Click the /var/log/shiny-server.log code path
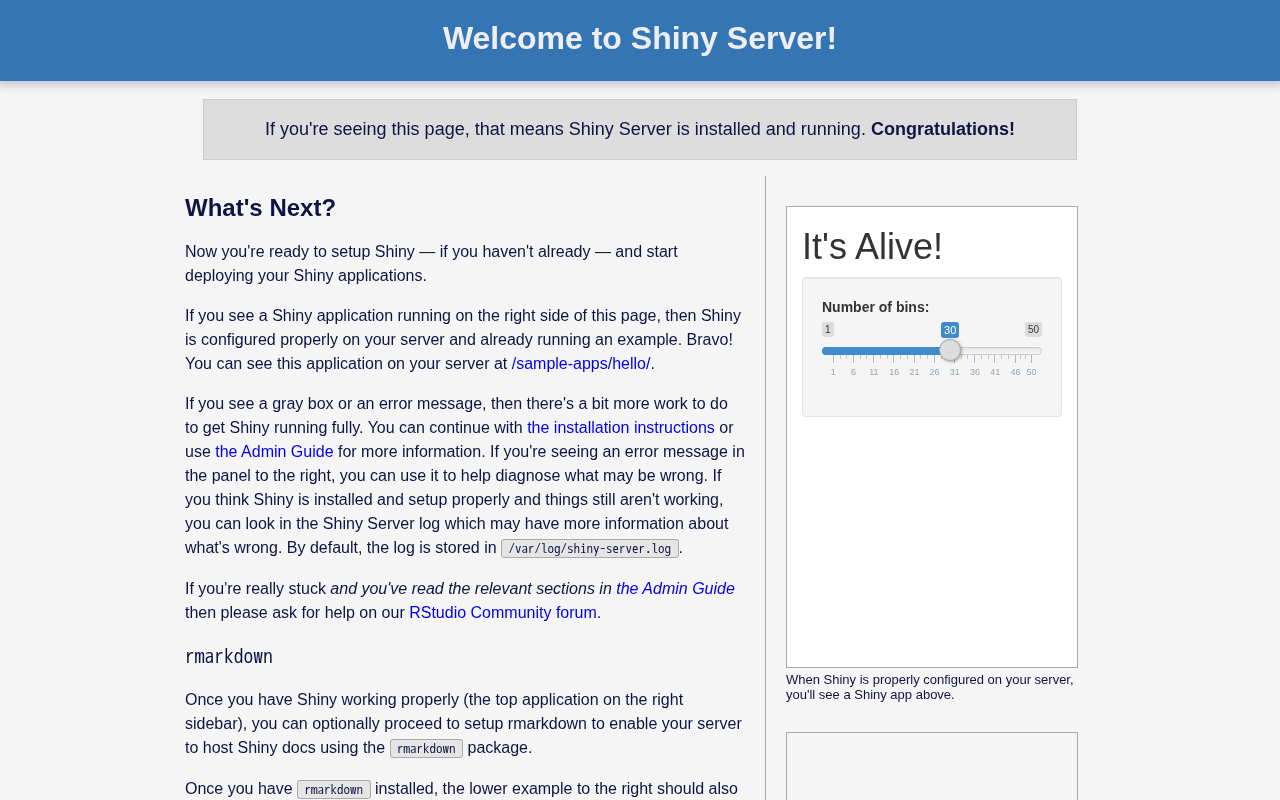1280x800 pixels. pos(590,549)
